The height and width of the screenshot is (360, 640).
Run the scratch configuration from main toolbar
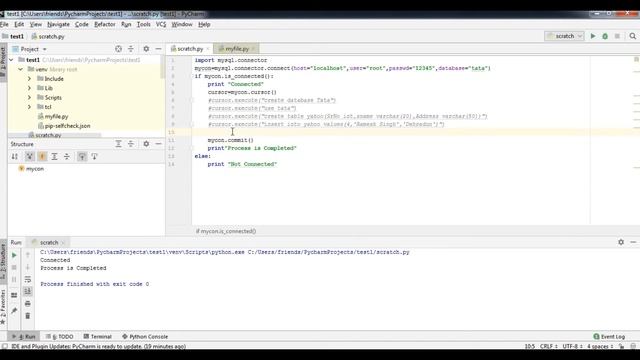(x=593, y=36)
